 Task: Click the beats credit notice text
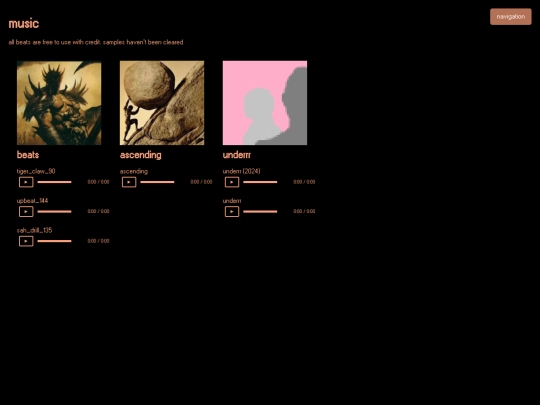96,42
